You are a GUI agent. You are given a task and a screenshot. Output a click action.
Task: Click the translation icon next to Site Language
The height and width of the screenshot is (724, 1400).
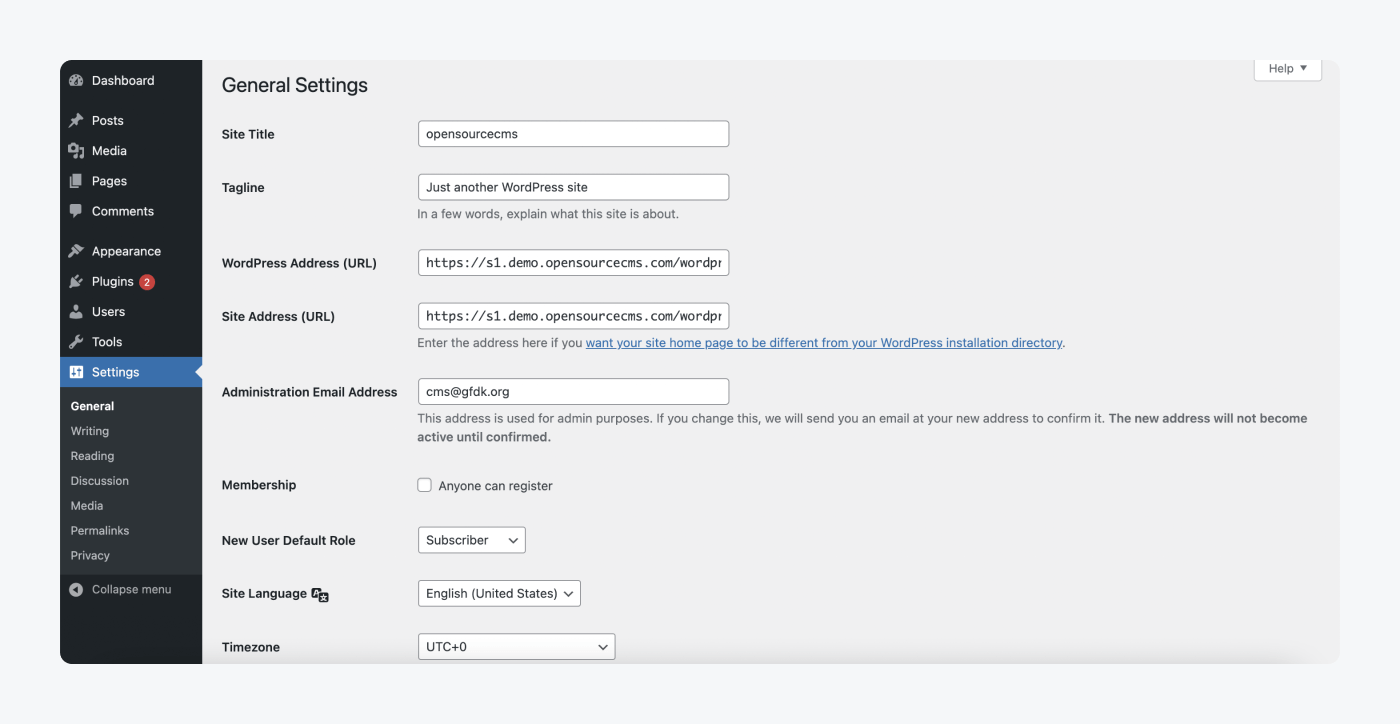click(x=319, y=594)
